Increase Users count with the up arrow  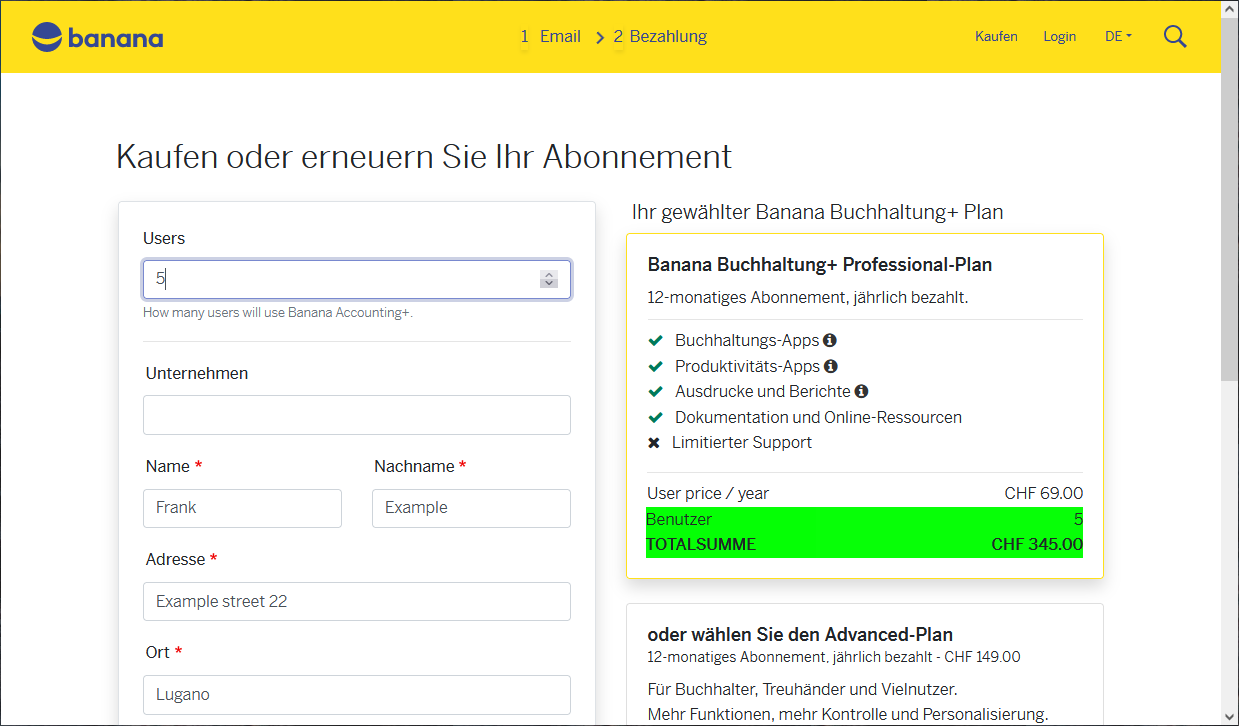[548, 274]
